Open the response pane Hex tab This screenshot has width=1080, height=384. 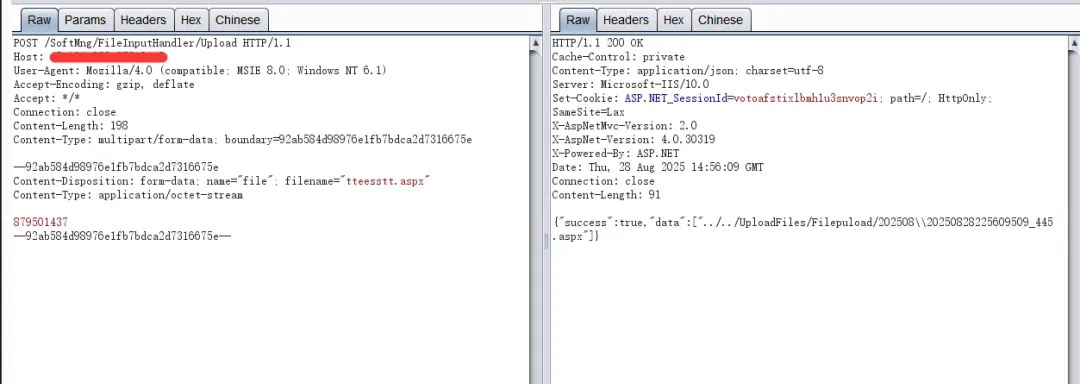[x=674, y=20]
